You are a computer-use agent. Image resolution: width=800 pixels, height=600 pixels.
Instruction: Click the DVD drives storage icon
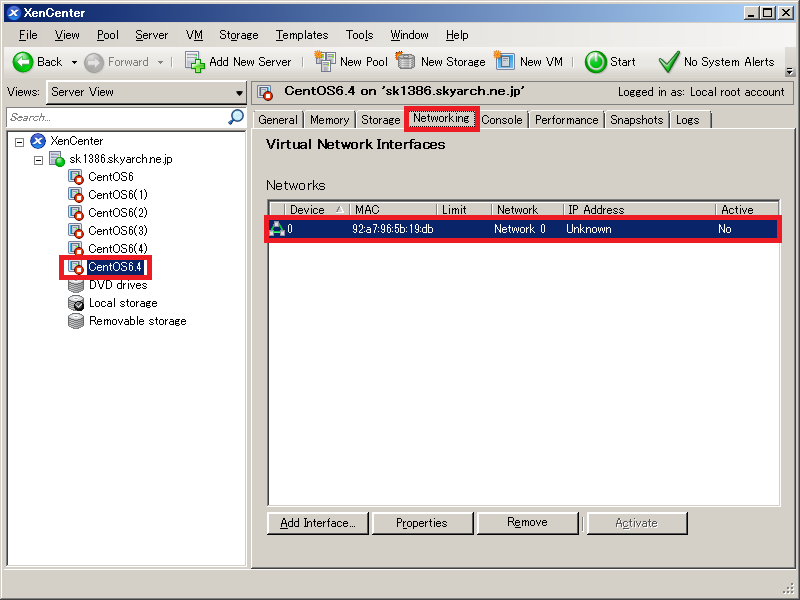tap(76, 285)
